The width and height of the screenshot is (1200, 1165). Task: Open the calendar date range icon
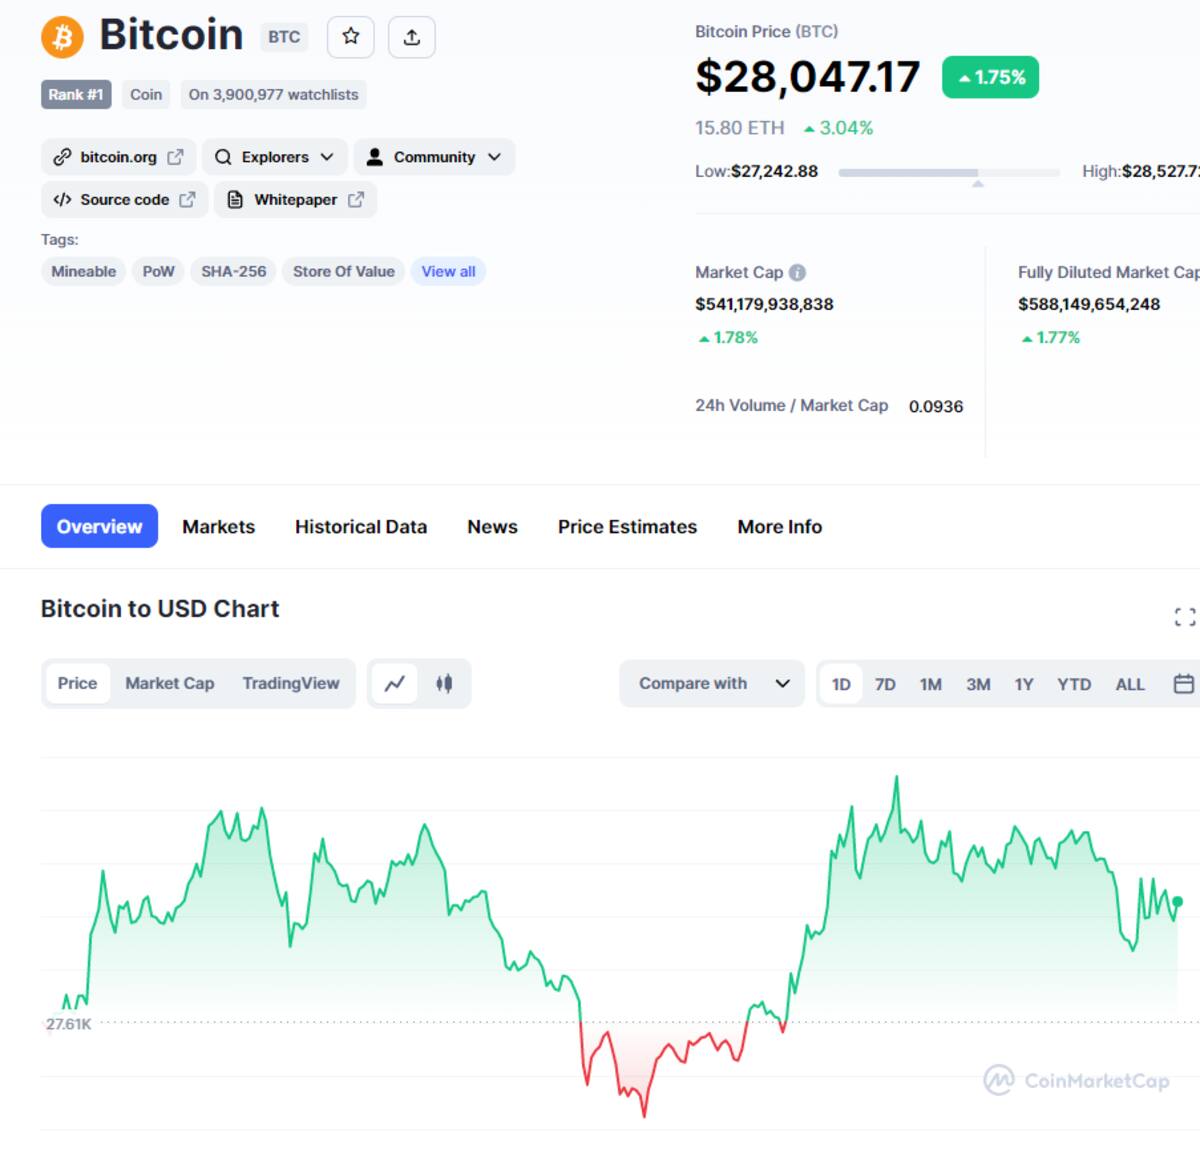coord(1183,684)
